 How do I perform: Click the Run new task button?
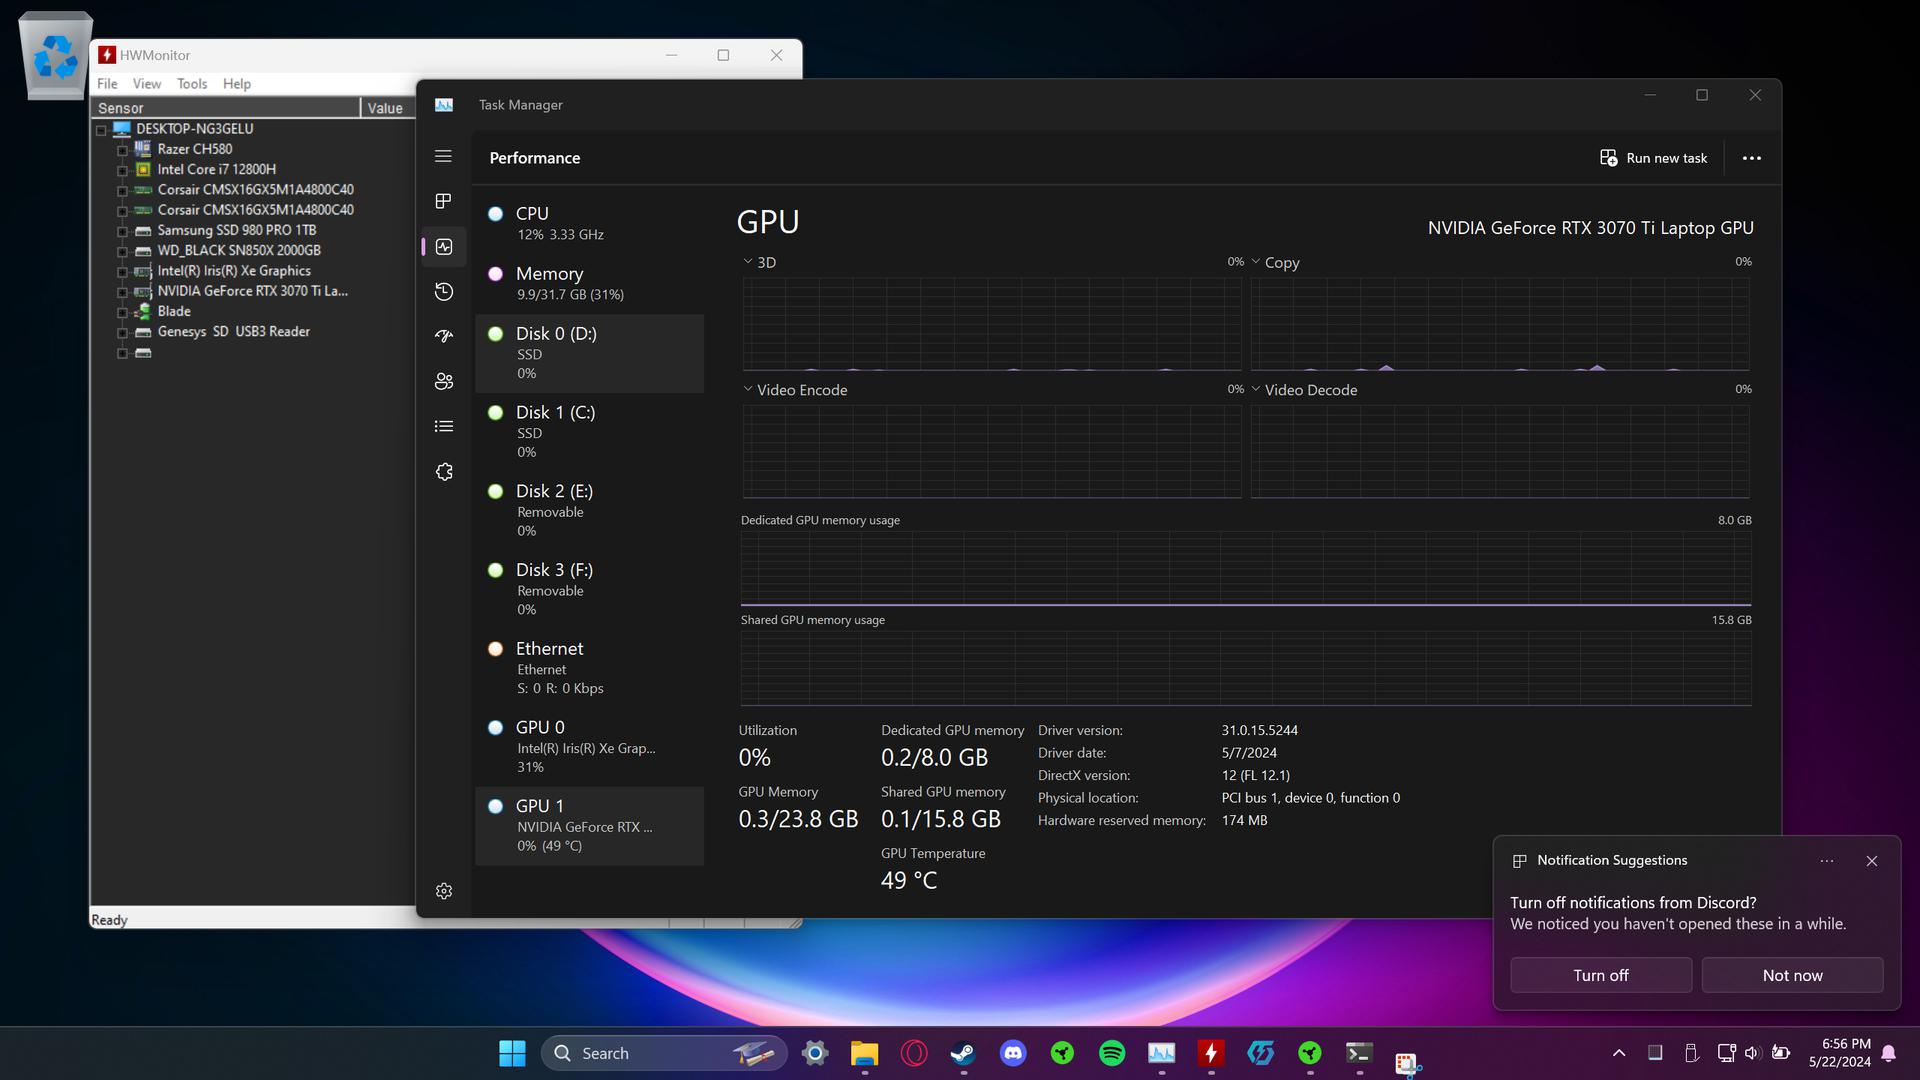(1654, 158)
